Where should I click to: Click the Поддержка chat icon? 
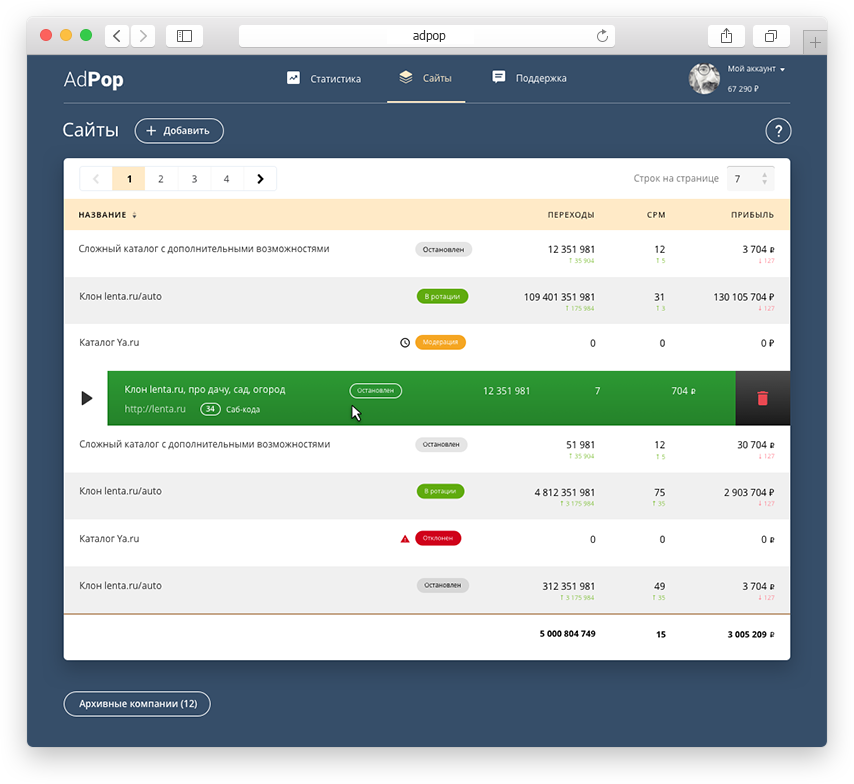tap(499, 77)
